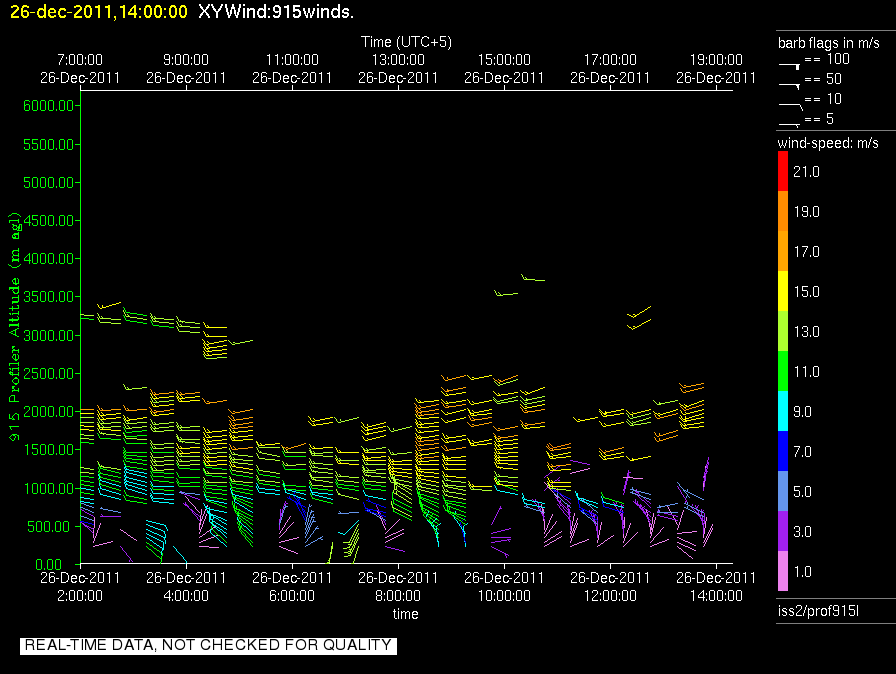The width and height of the screenshot is (896, 674).
Task: Click the 'time' bottom axis title
Action: tap(406, 614)
